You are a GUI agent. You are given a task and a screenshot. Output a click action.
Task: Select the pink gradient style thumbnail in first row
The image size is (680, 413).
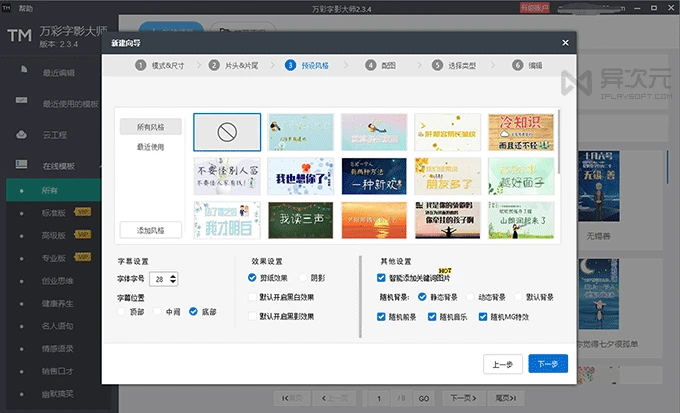click(x=374, y=132)
